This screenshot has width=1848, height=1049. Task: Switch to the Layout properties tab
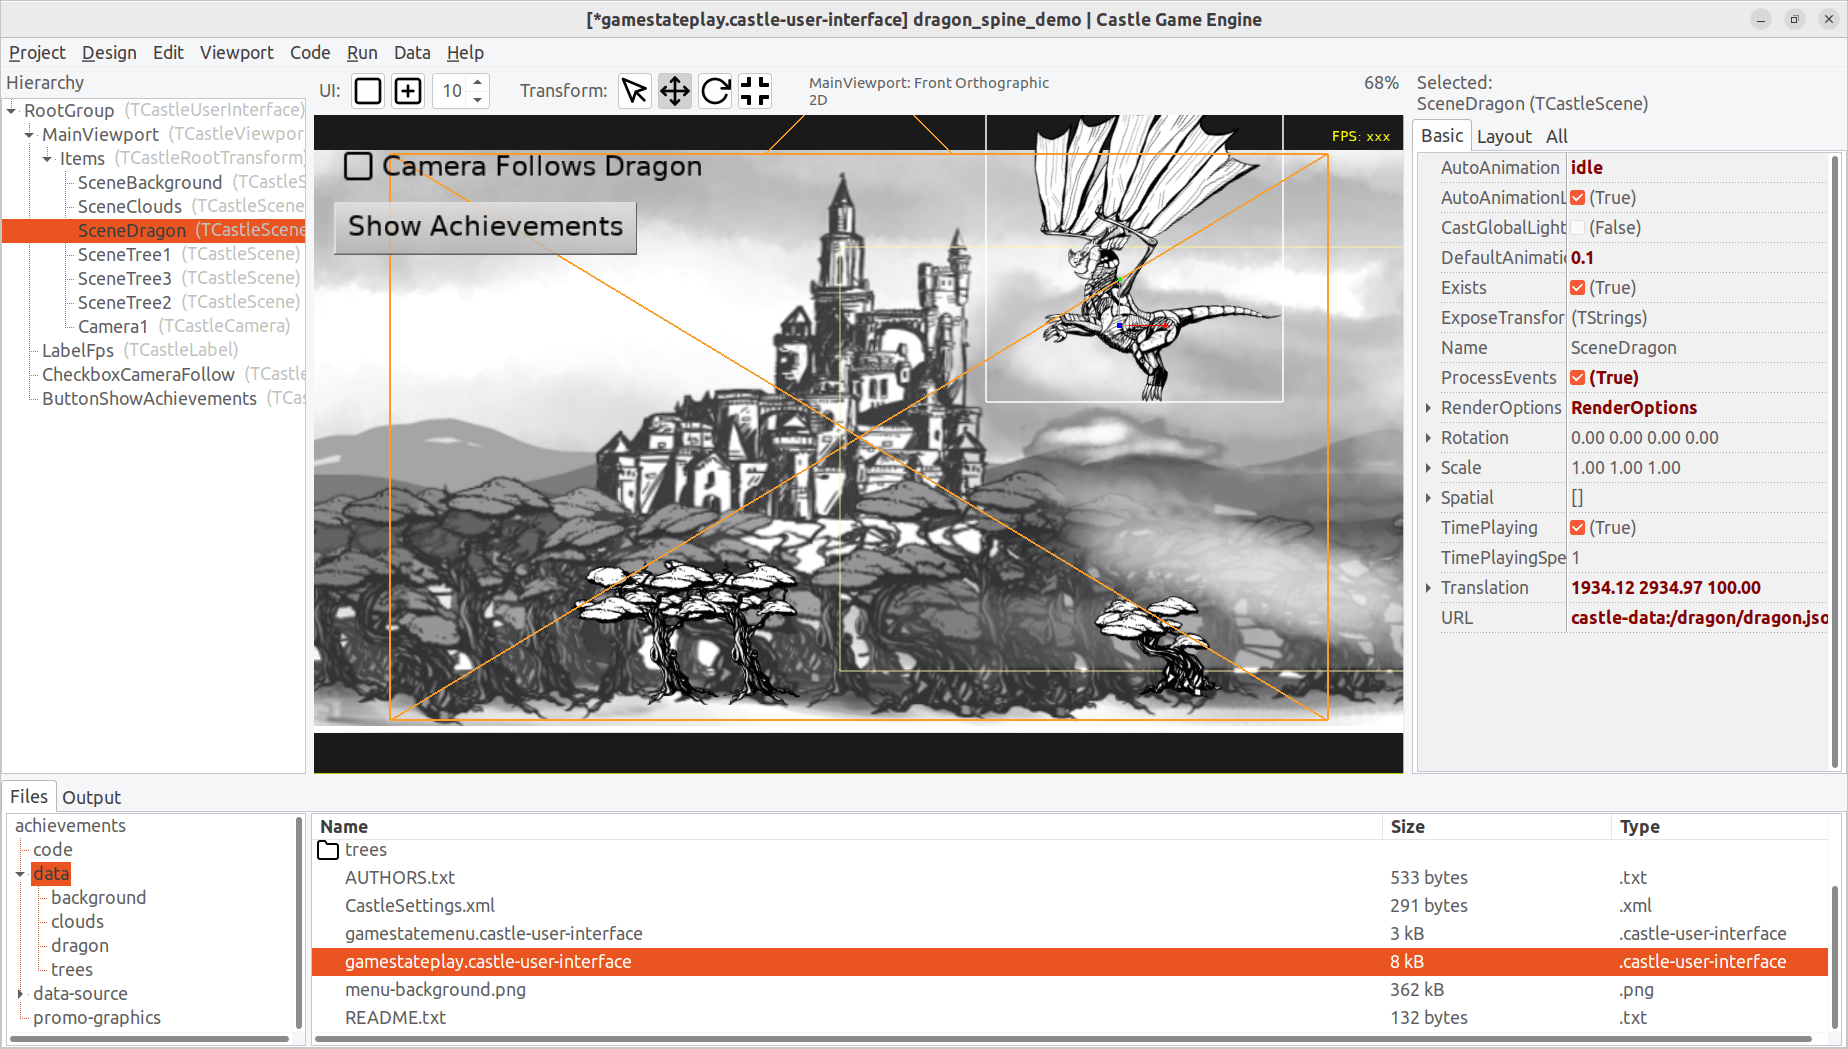click(x=1504, y=136)
